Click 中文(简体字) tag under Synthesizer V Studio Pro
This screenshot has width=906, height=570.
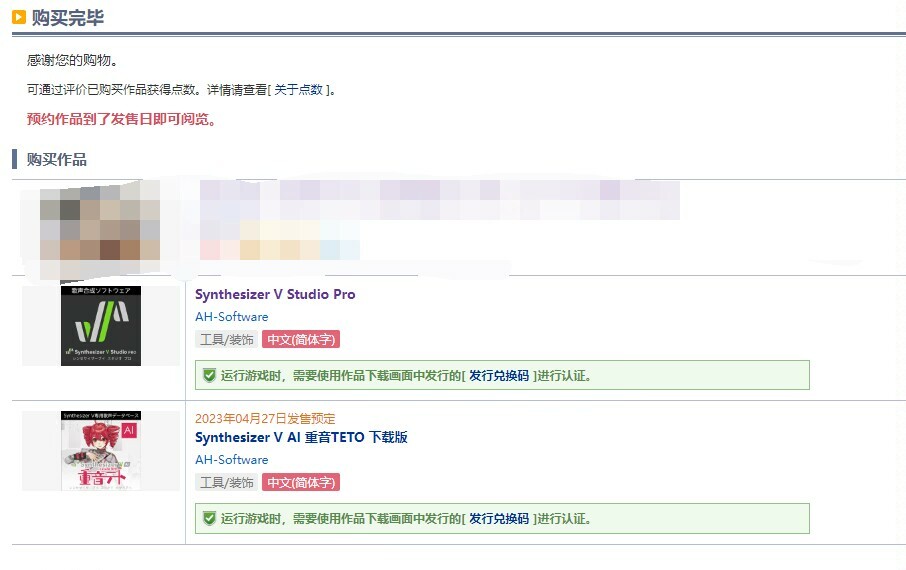pos(300,339)
